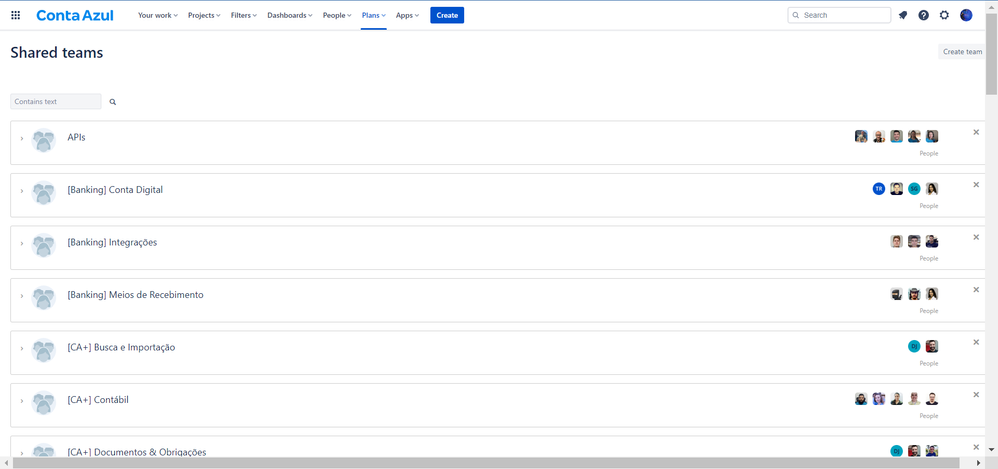Click first member avatar in Integrações row
Screen dimensions: 998x469
point(897,241)
